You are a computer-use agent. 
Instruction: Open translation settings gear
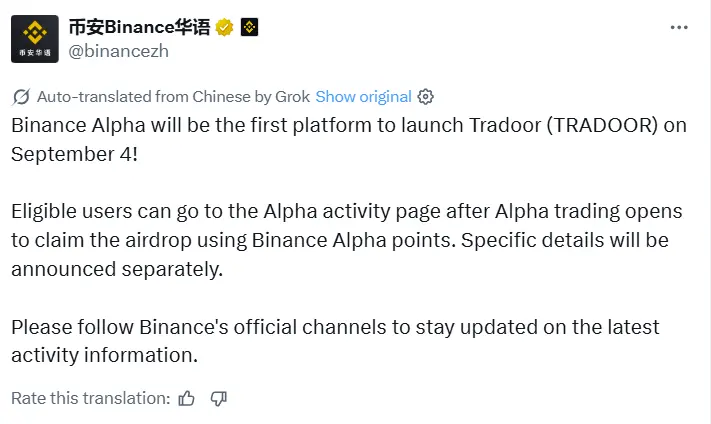point(425,97)
